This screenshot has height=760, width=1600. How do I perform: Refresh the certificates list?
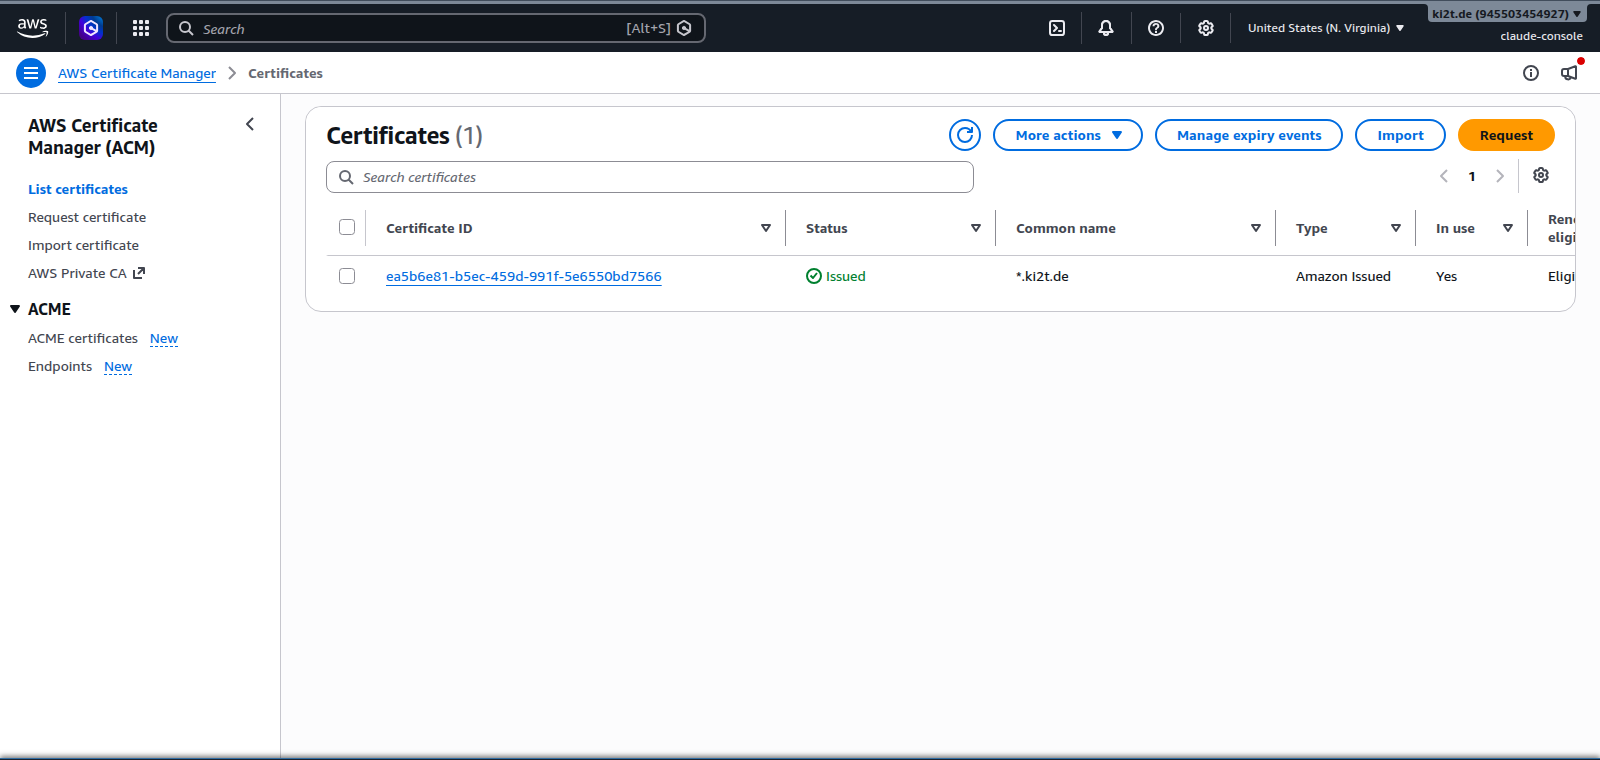965,135
